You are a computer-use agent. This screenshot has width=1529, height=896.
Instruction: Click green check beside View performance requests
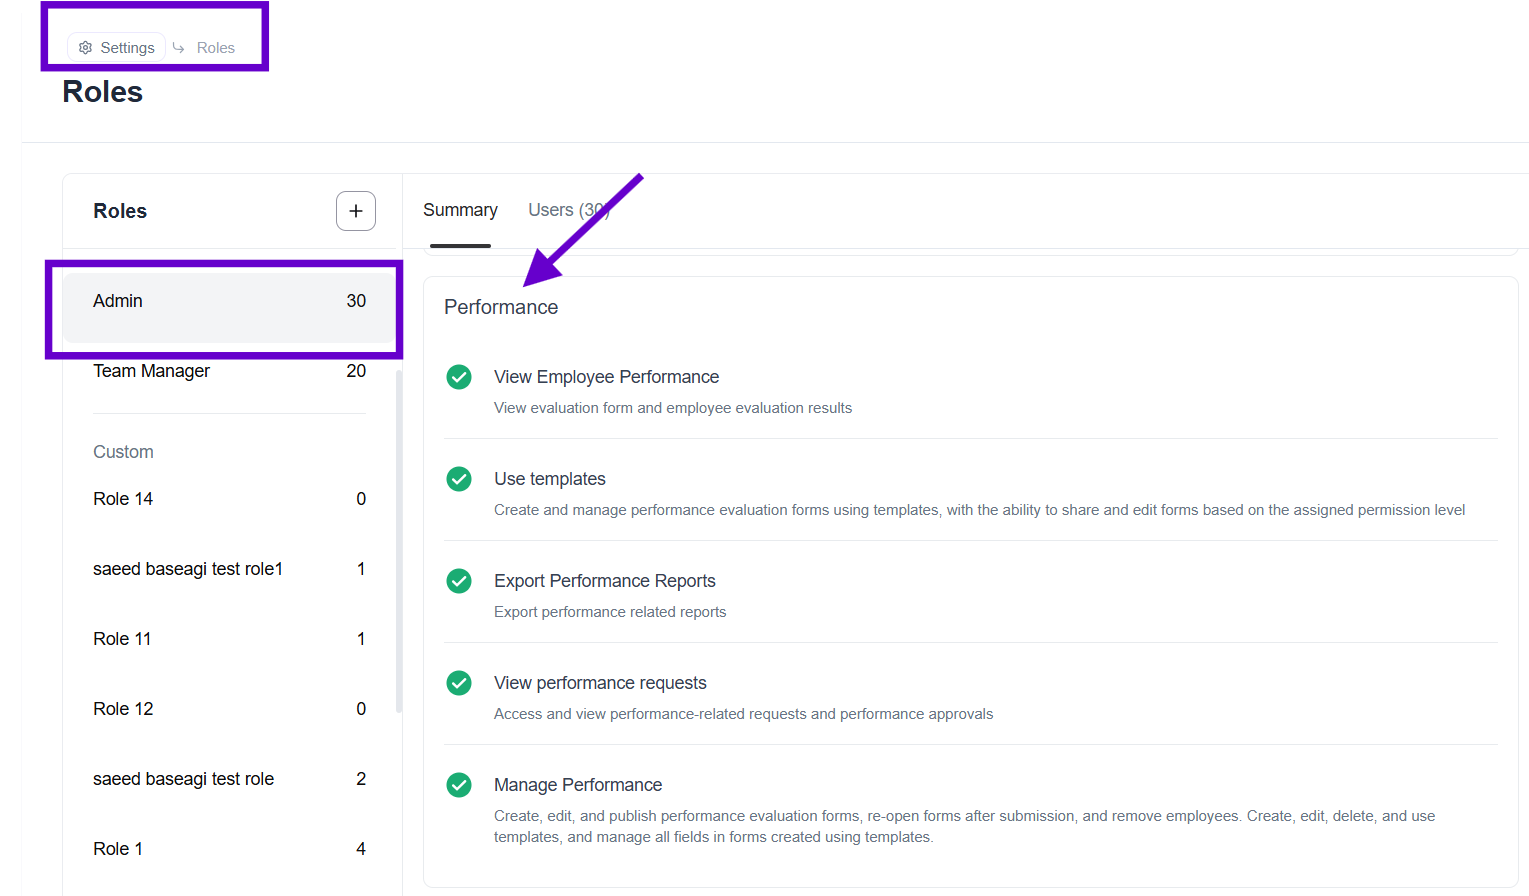(459, 683)
